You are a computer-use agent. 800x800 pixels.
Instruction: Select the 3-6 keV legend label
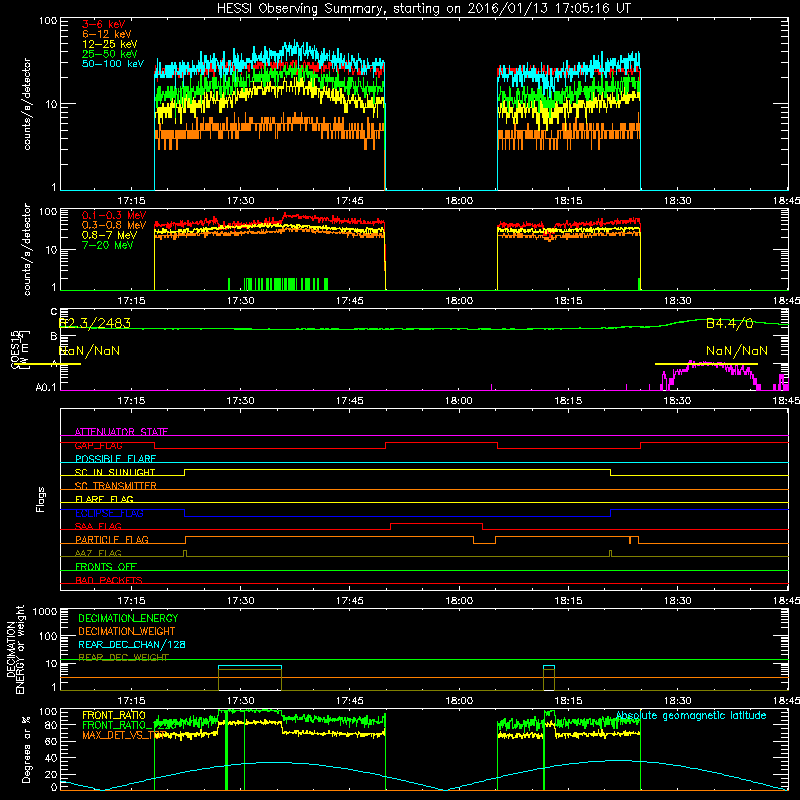104,24
